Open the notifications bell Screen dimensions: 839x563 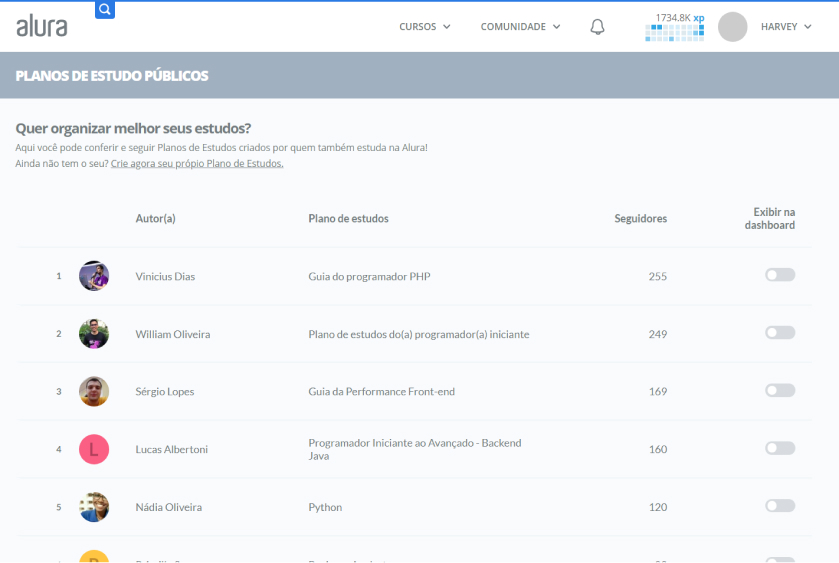click(597, 27)
